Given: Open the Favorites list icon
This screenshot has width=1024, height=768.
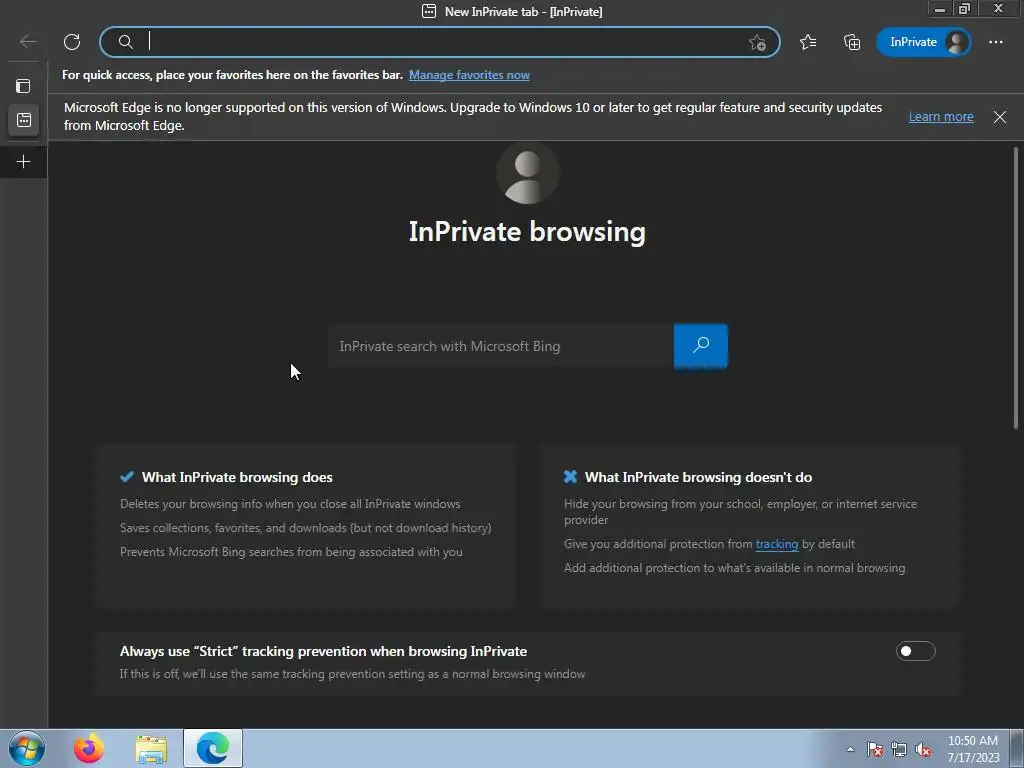Looking at the screenshot, I should [x=808, y=42].
